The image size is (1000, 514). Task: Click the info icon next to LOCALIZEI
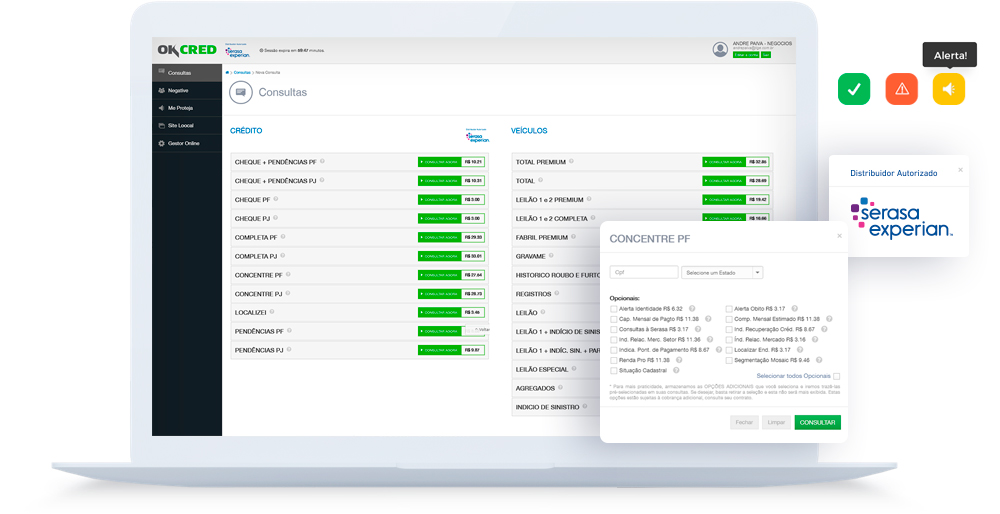pyautogui.click(x=272, y=312)
